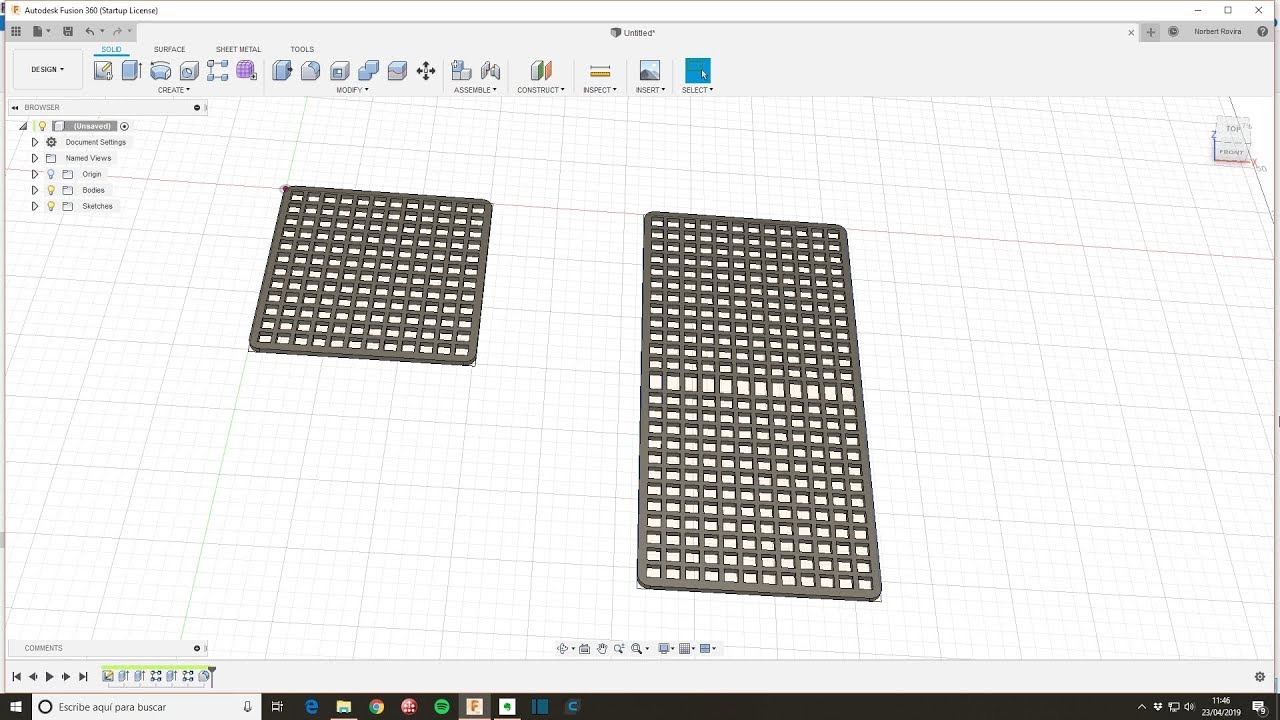Switch to the SURFACE tab
1280x720 pixels.
(x=169, y=49)
